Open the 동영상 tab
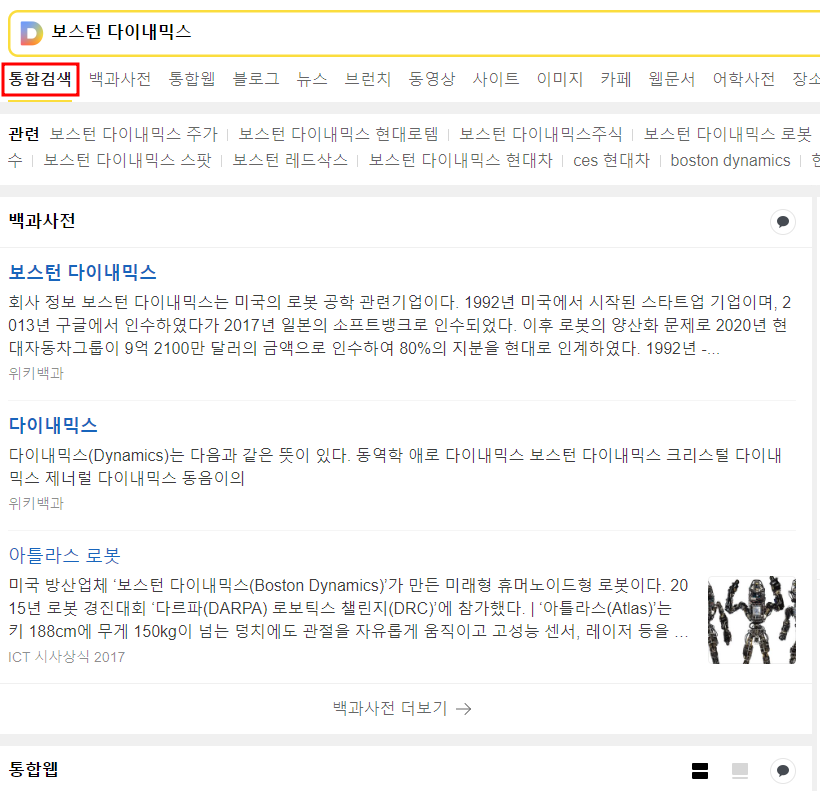The height and width of the screenshot is (791, 820). pyautogui.click(x=431, y=79)
